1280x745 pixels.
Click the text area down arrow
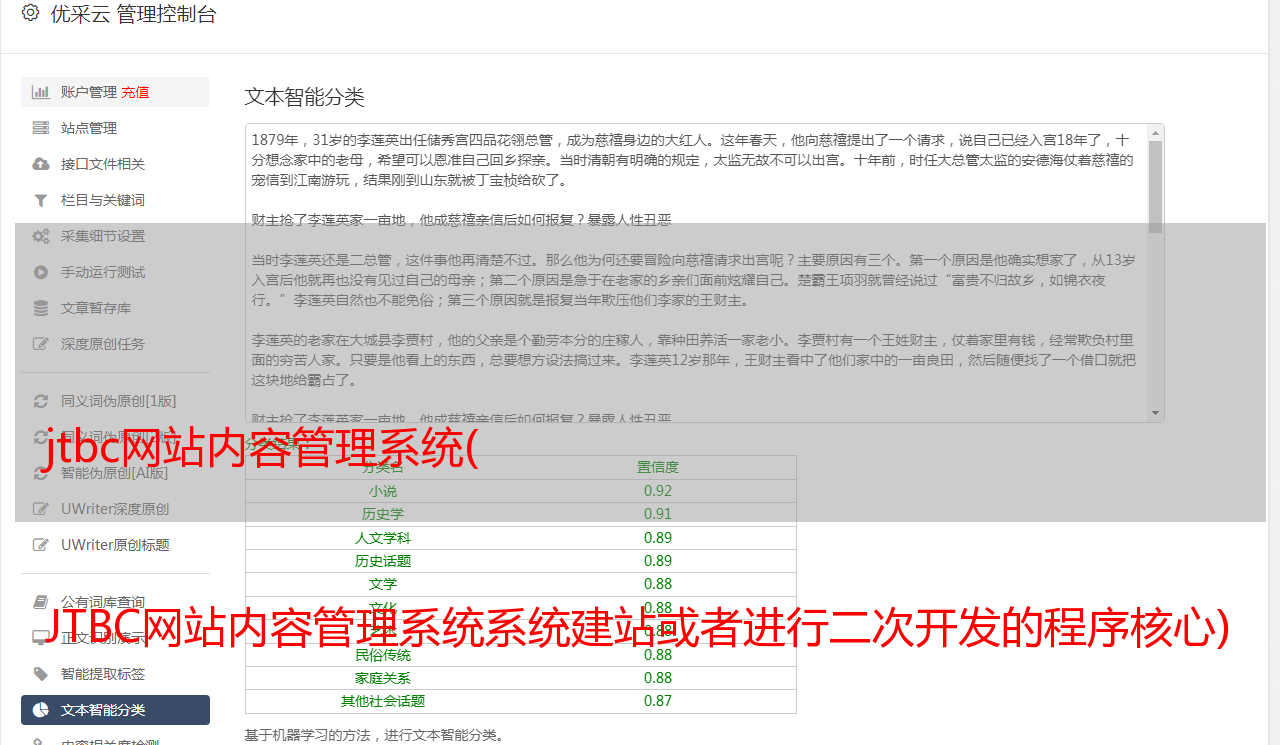[1156, 413]
